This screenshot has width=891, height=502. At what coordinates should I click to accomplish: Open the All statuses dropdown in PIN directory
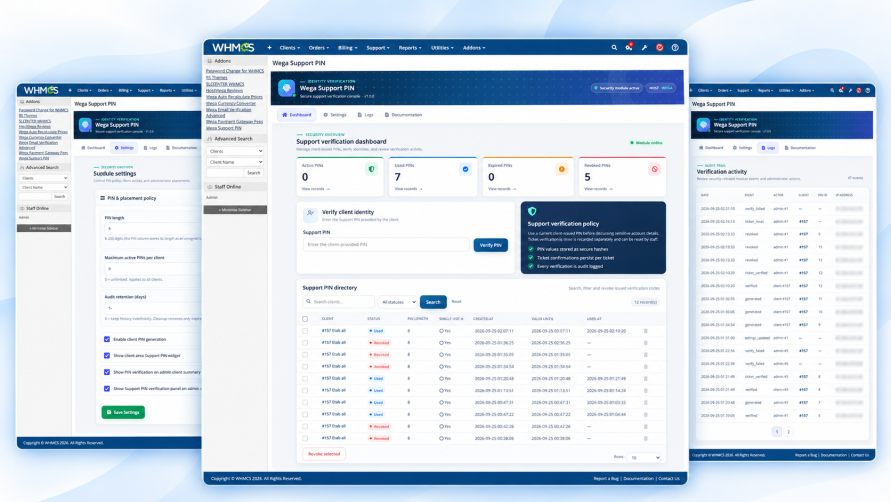tap(398, 302)
